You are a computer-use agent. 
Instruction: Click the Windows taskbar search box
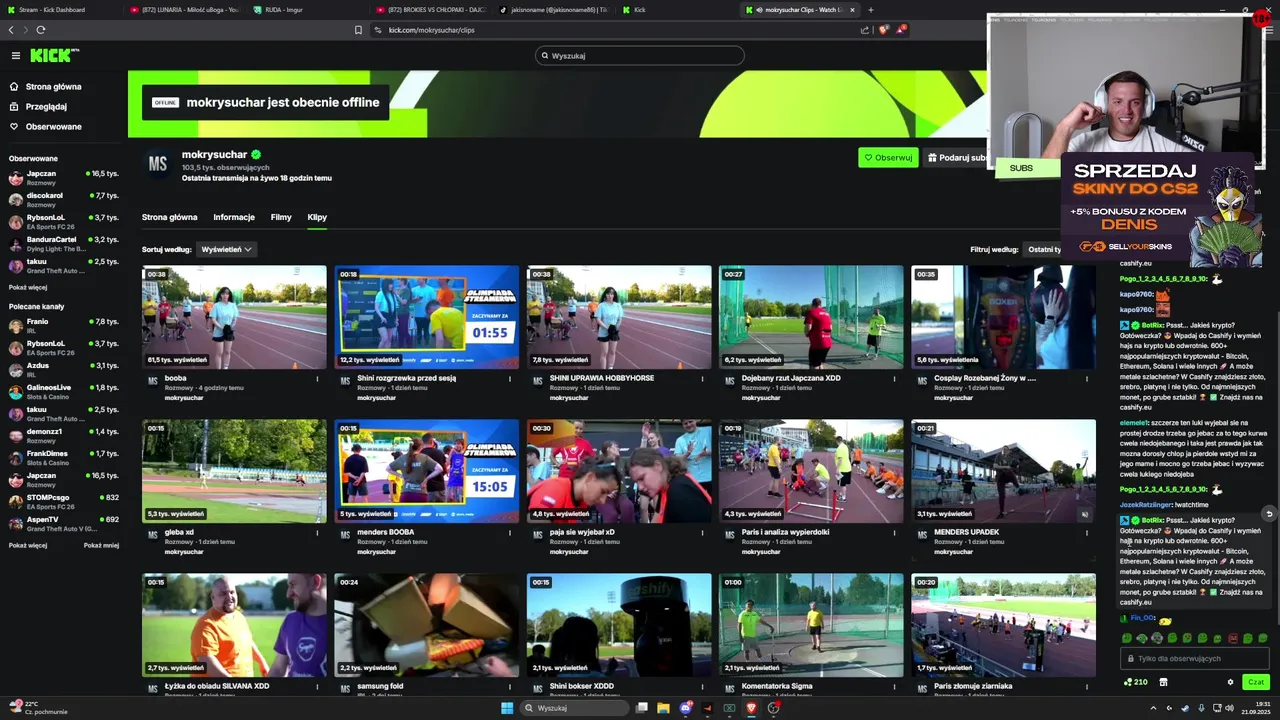[x=573, y=708]
